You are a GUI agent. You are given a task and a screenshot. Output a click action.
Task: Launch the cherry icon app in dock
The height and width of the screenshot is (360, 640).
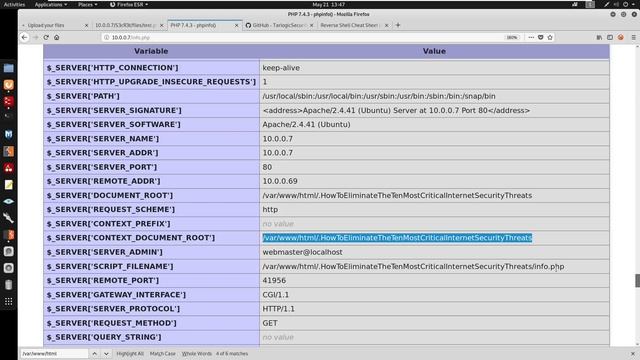click(9, 168)
